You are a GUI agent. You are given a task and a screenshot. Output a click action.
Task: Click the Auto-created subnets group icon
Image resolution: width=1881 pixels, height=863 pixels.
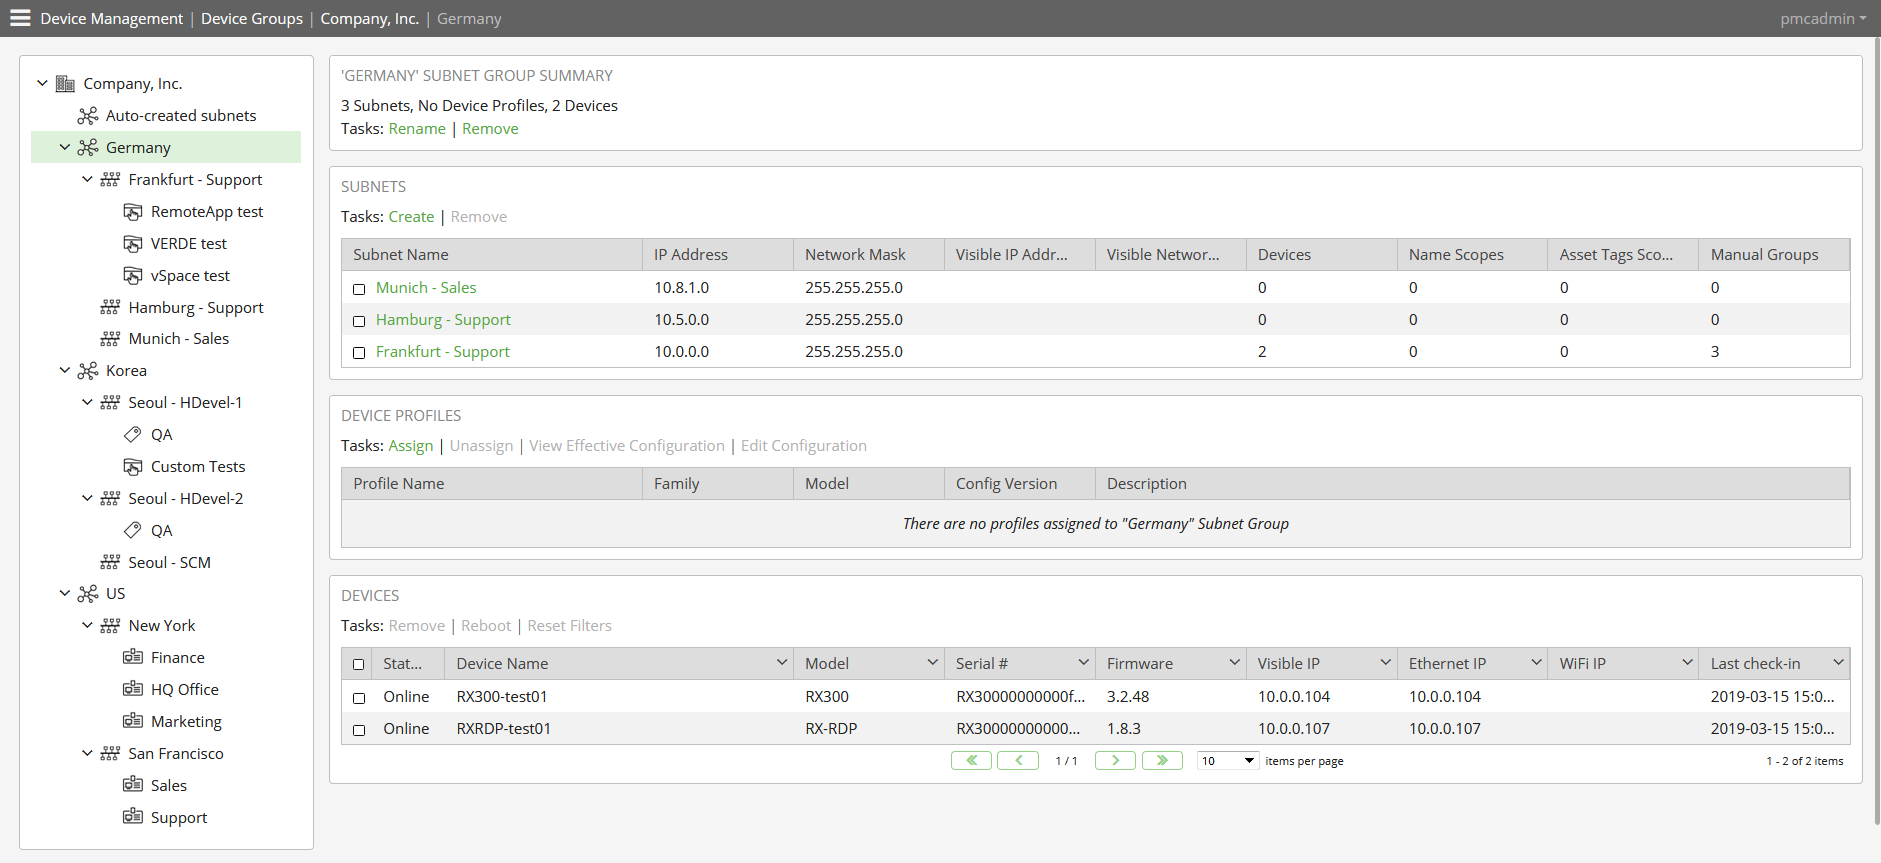point(88,116)
